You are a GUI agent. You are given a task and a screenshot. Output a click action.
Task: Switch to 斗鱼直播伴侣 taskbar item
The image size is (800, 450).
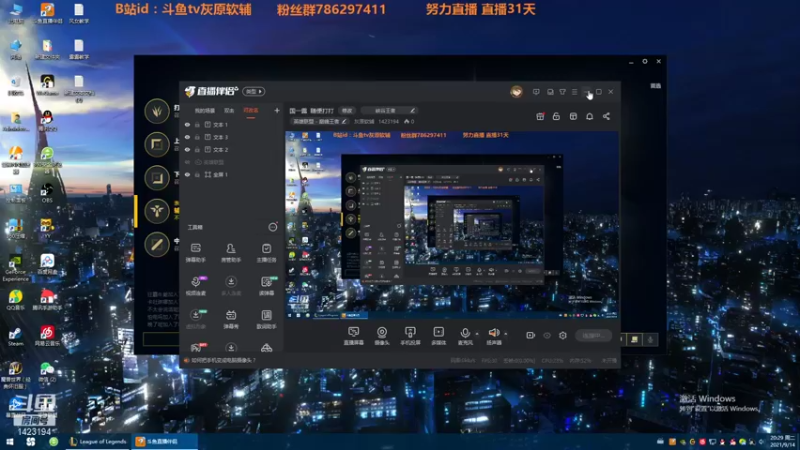(x=165, y=441)
